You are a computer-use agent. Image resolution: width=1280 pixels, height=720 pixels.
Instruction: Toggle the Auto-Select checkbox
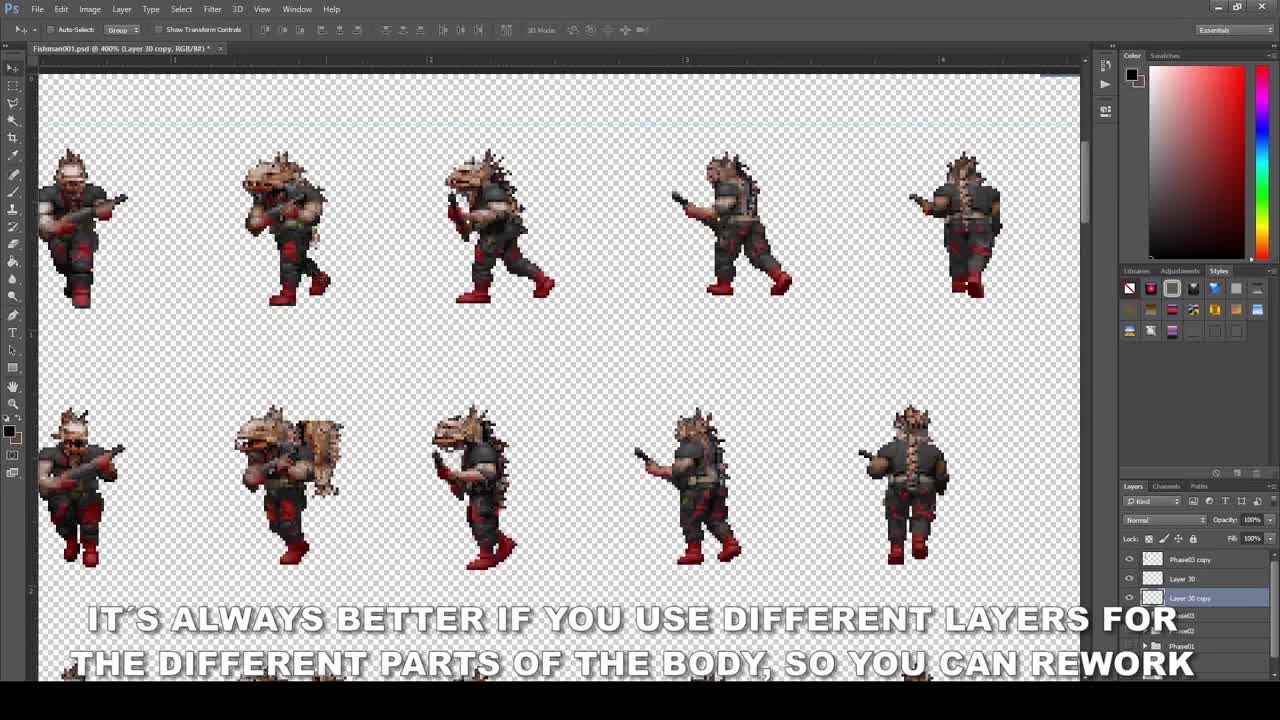coord(50,30)
